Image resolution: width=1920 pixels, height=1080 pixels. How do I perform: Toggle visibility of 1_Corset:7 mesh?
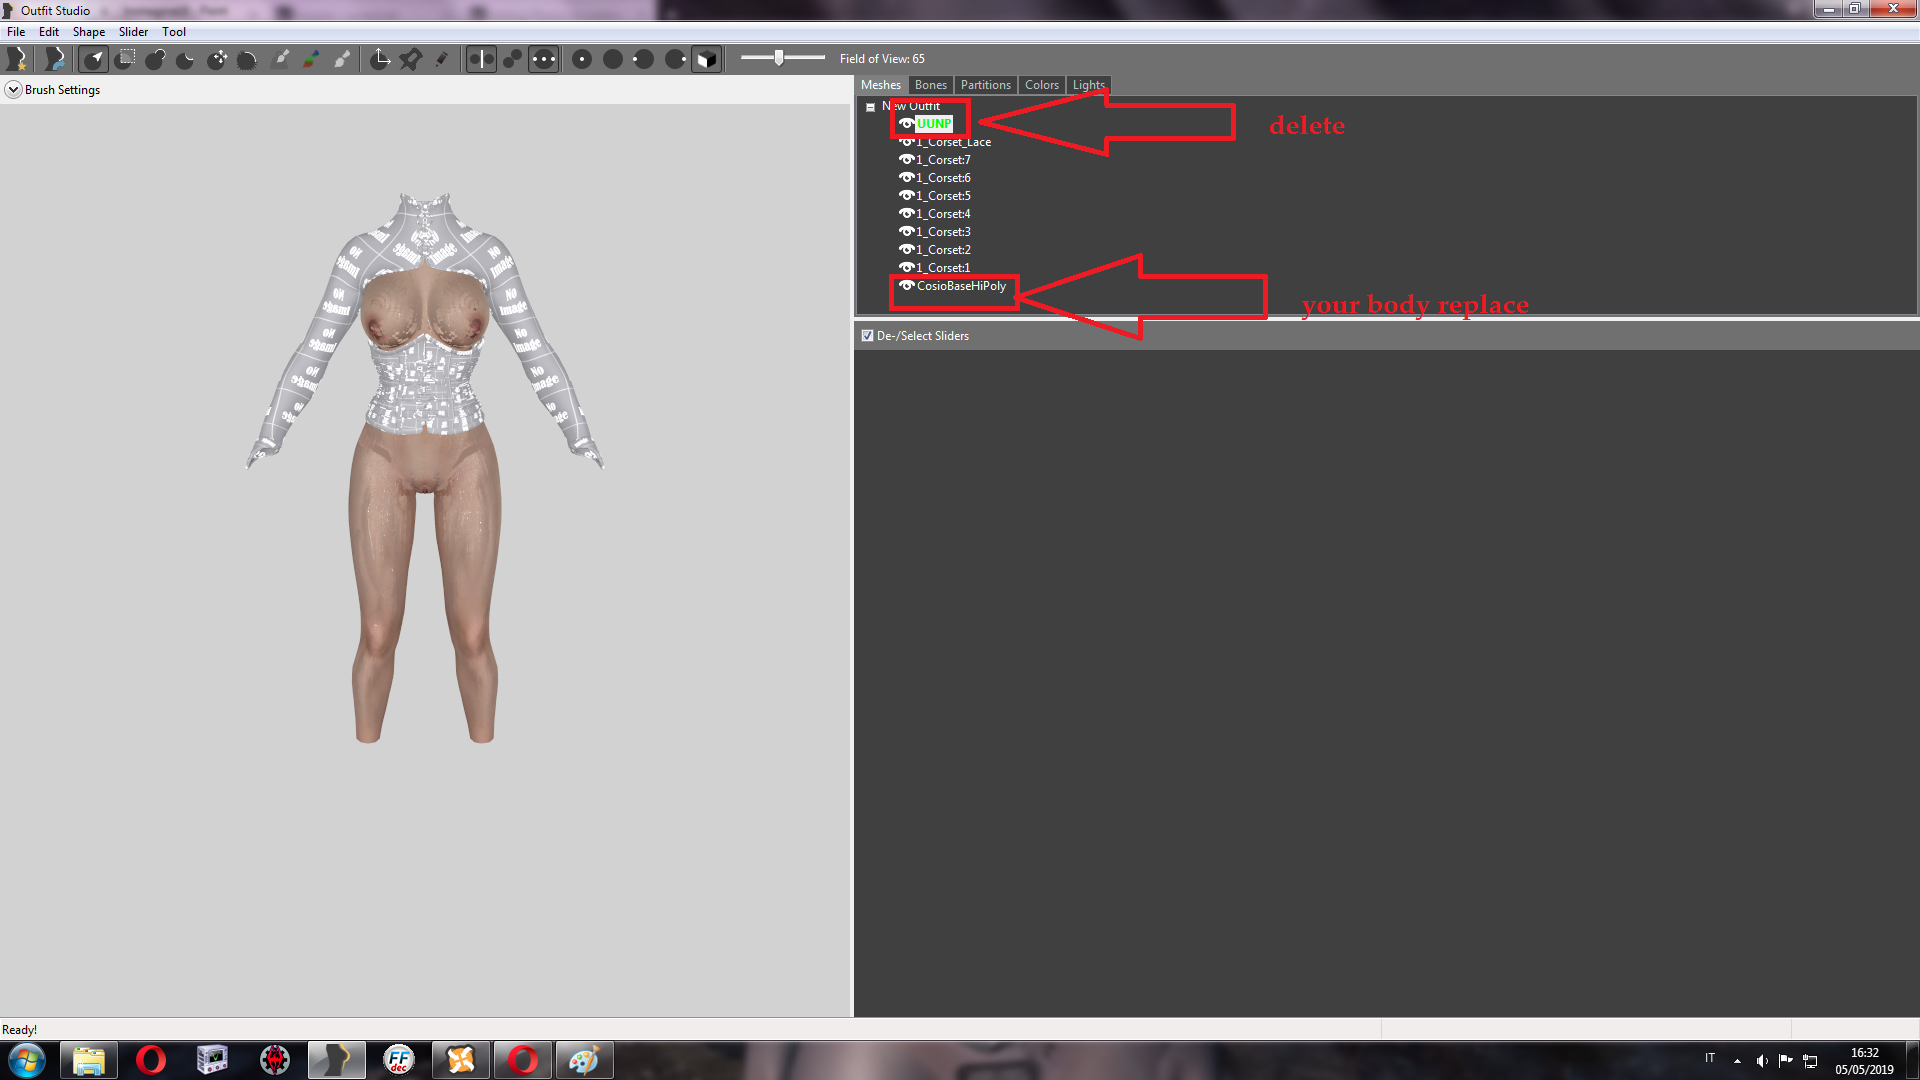tap(906, 160)
